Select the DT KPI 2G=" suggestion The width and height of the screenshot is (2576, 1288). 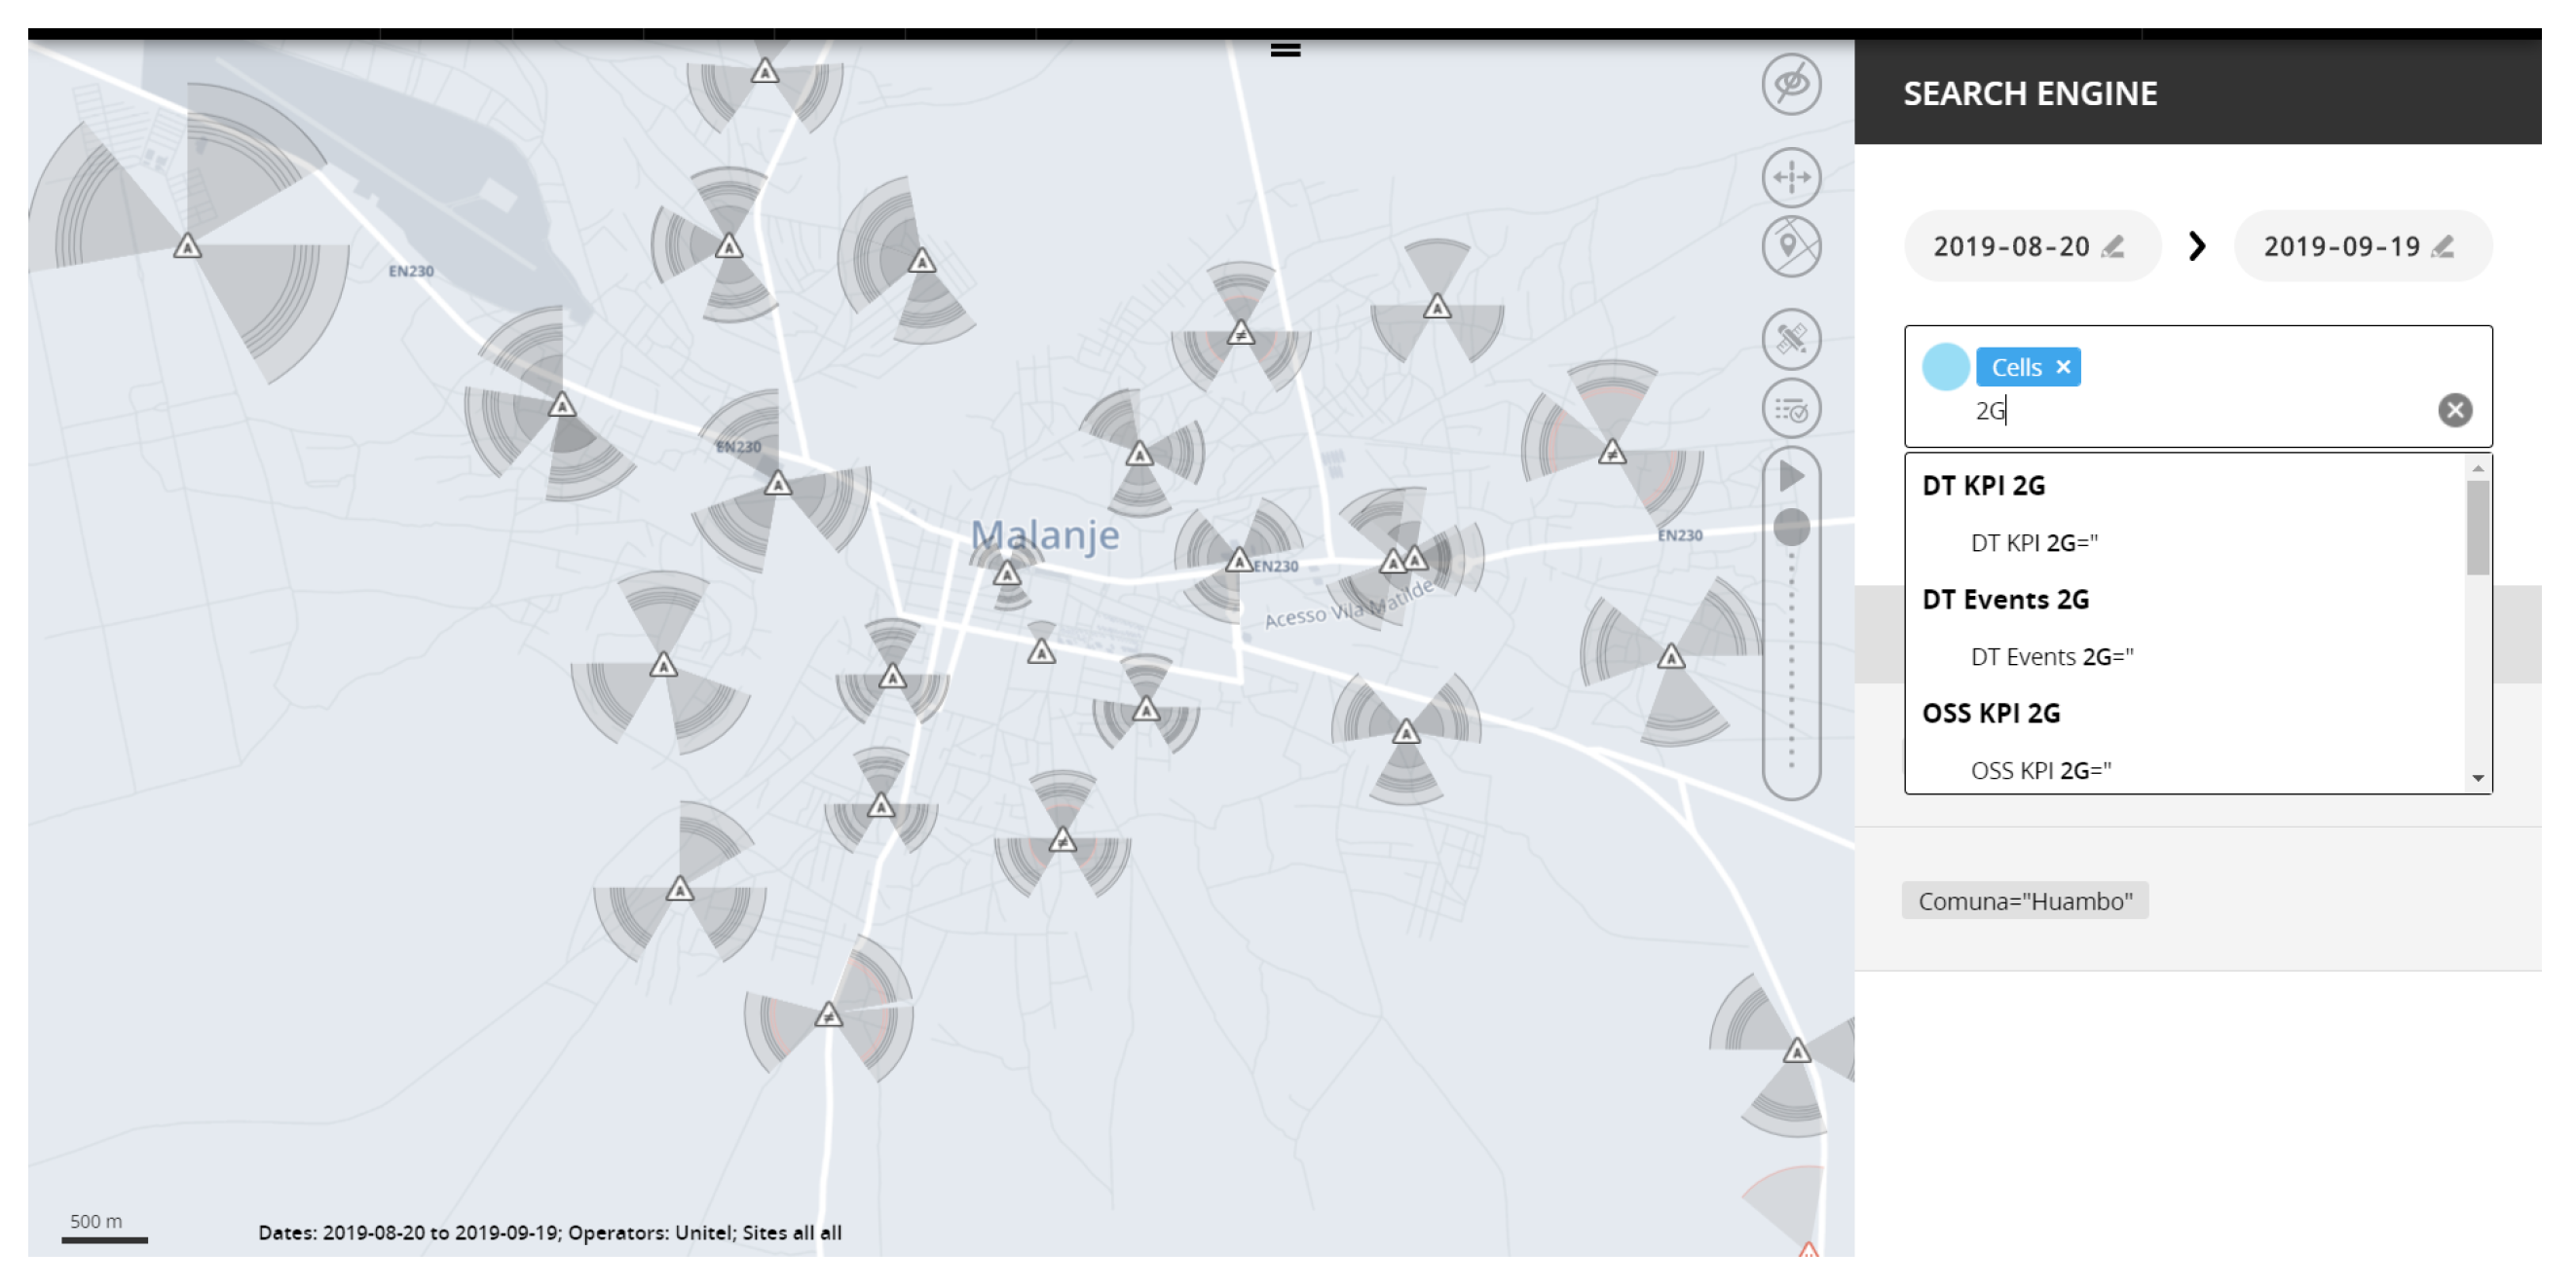point(2033,543)
